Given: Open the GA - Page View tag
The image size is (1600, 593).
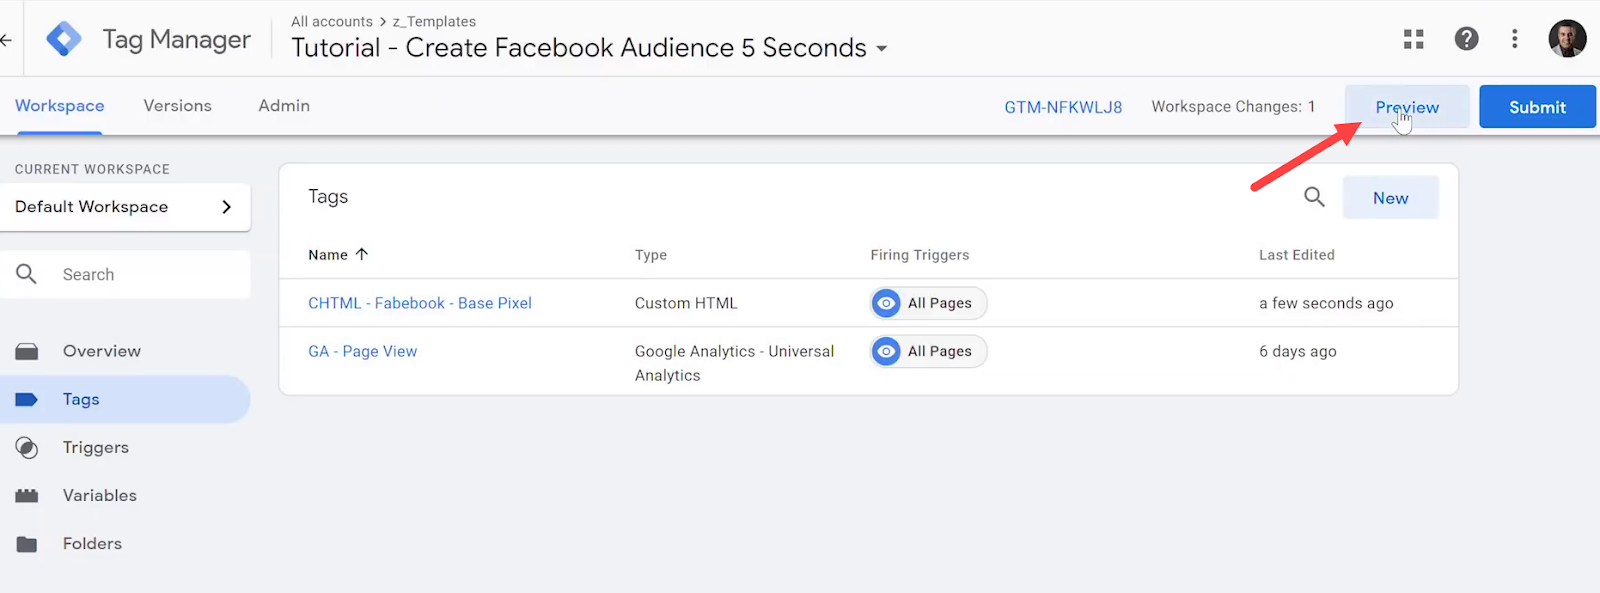Looking at the screenshot, I should (363, 351).
